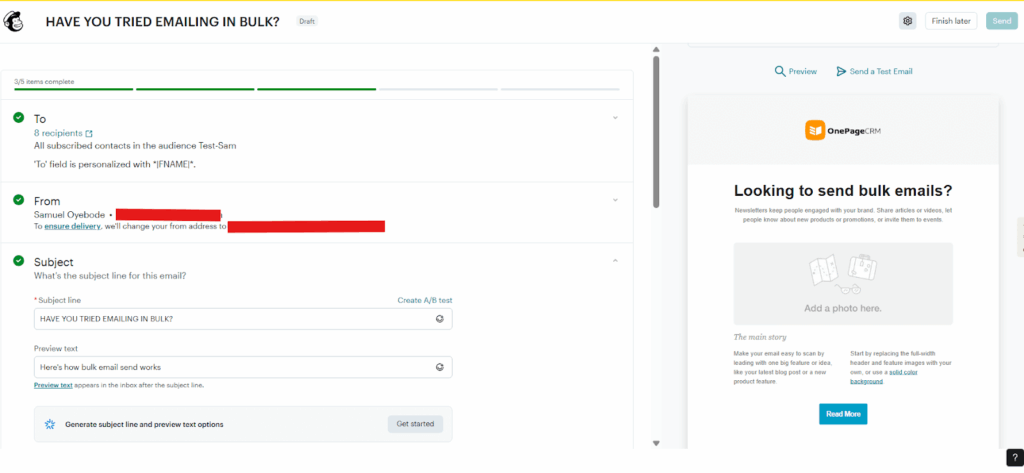Collapse the Subject section chevron

tap(615, 261)
